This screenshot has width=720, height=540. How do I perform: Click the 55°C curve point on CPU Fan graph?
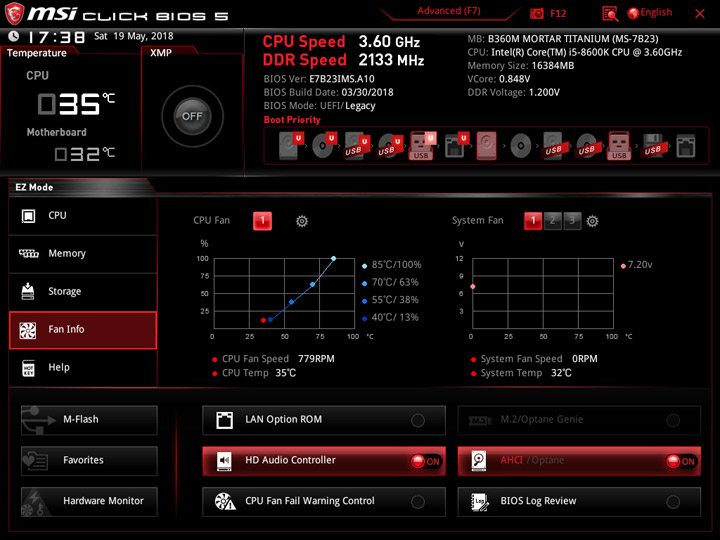pyautogui.click(x=292, y=302)
